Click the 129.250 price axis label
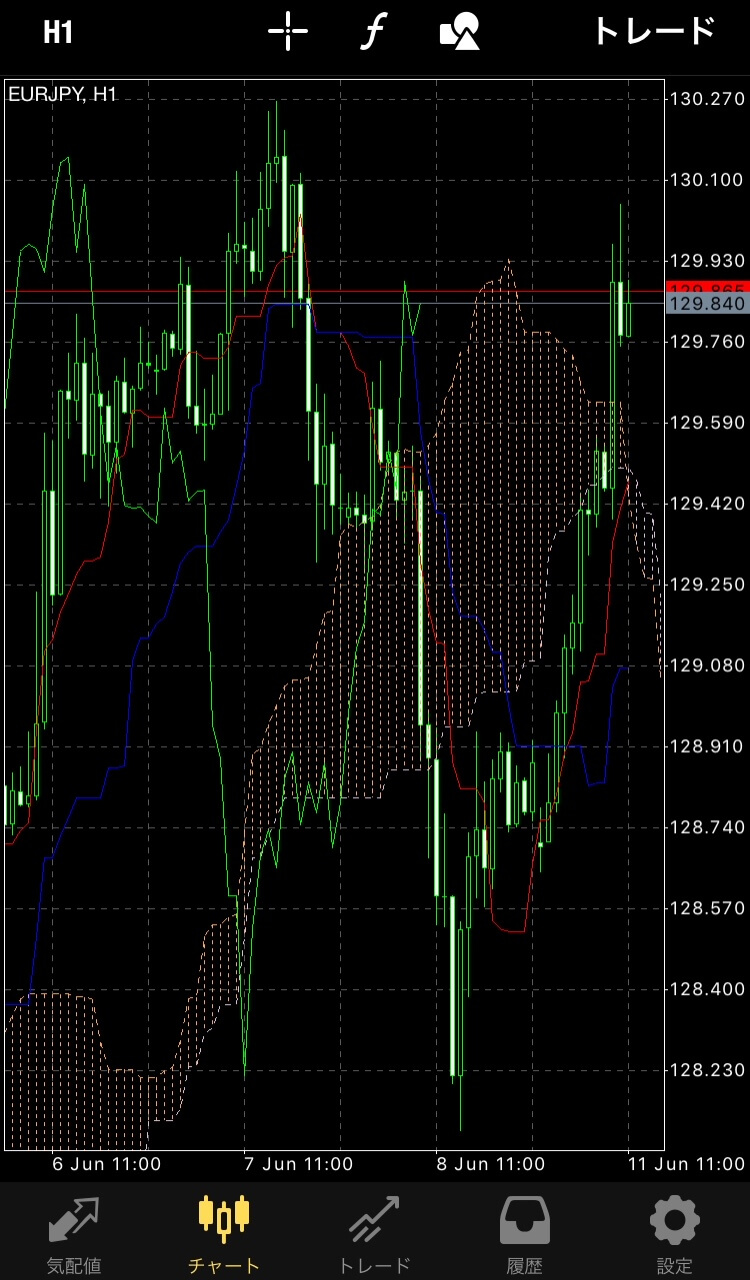Screen dimensions: 750x1280 pyautogui.click(x=707, y=585)
